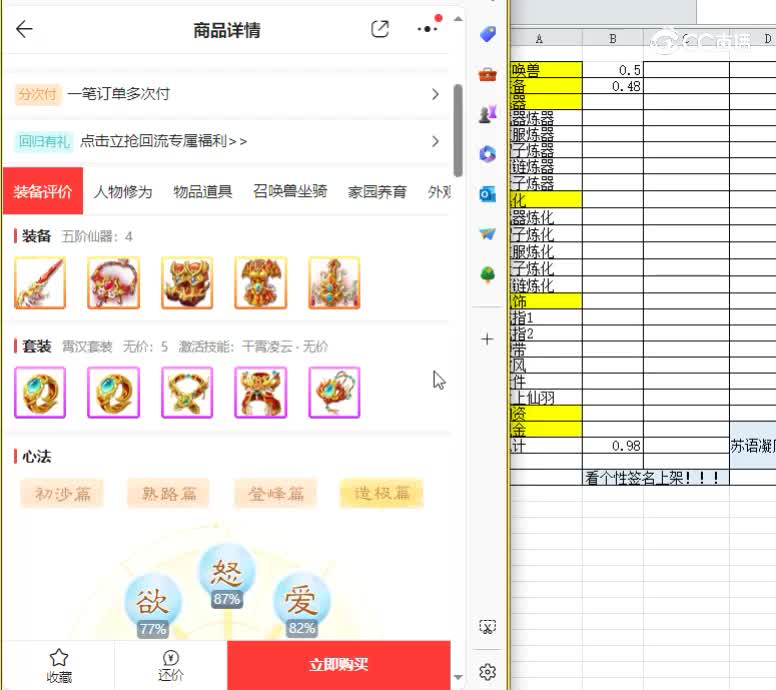This screenshot has height=690, width=776.
Task: Go back with the left arrow icon
Action: (x=24, y=29)
